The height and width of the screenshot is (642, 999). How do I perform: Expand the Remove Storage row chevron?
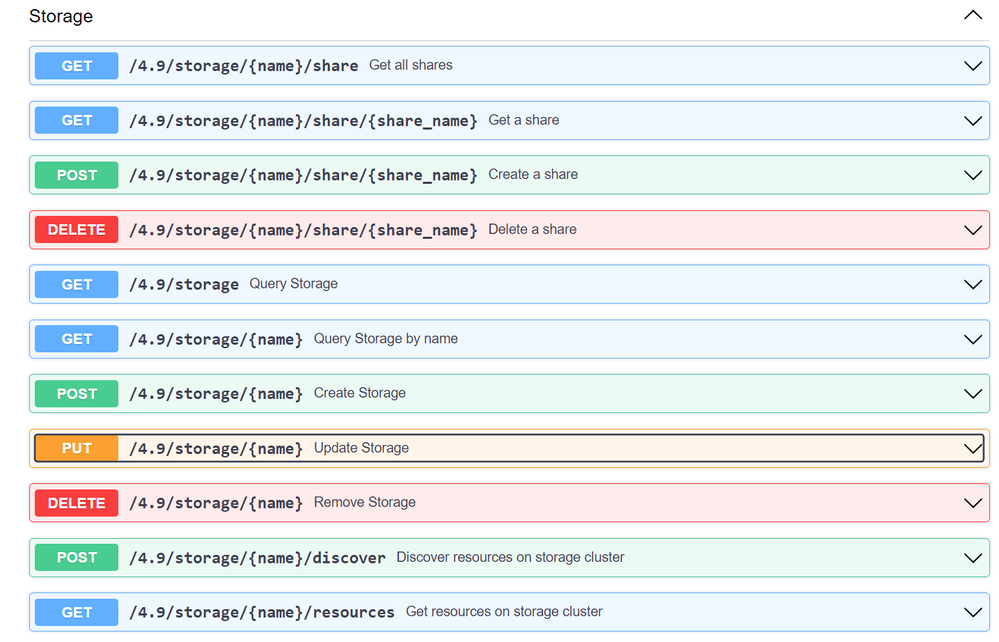972,503
